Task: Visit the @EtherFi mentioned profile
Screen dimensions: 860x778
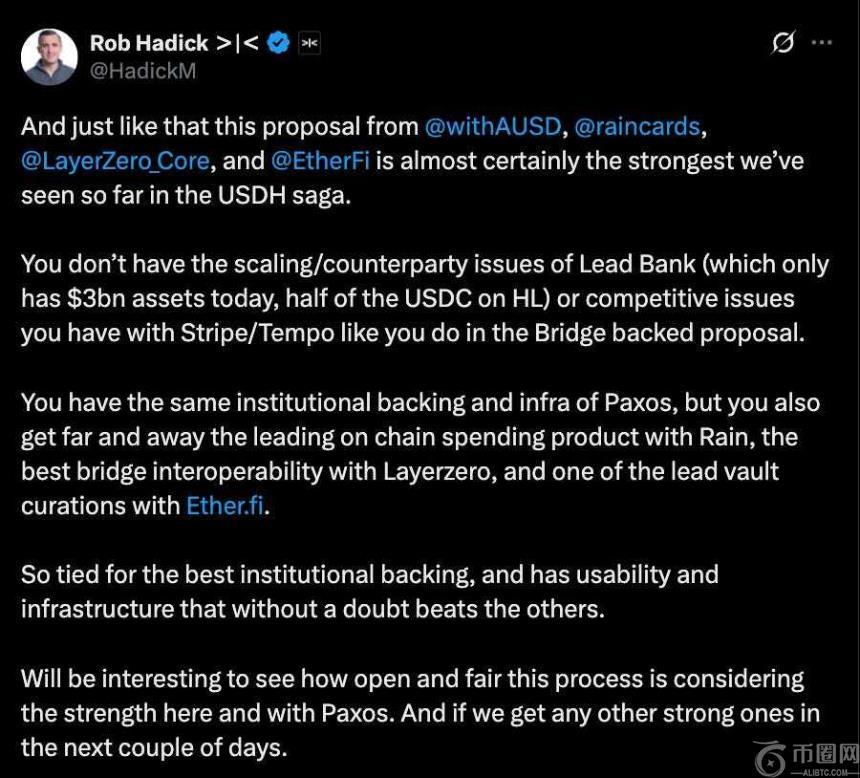Action: (x=317, y=161)
